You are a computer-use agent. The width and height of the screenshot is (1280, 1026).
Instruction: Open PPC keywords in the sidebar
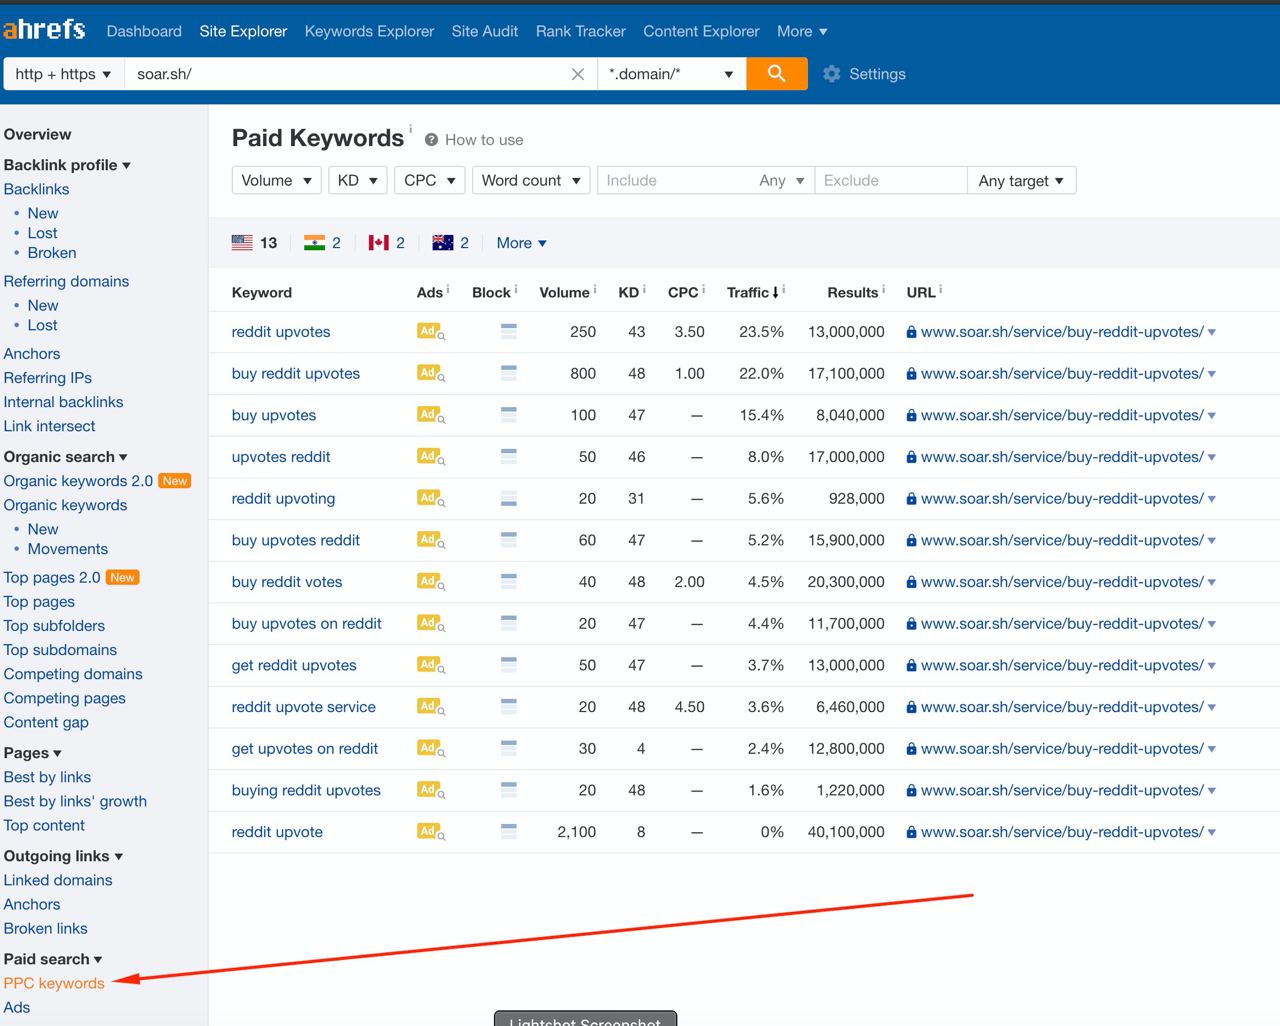click(x=54, y=983)
